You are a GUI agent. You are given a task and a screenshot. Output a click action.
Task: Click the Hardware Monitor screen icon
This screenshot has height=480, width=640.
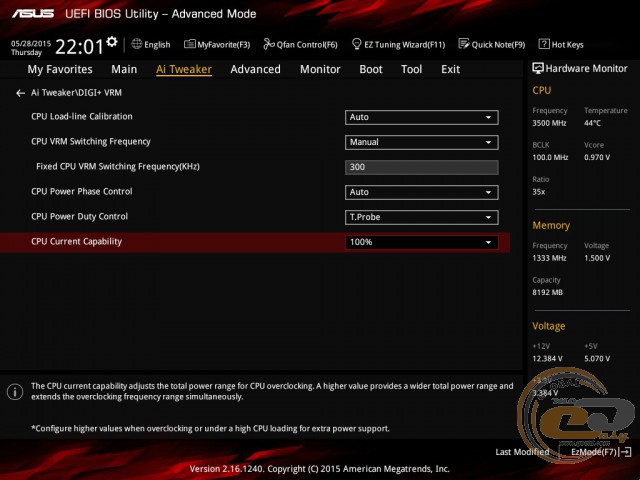(538, 69)
